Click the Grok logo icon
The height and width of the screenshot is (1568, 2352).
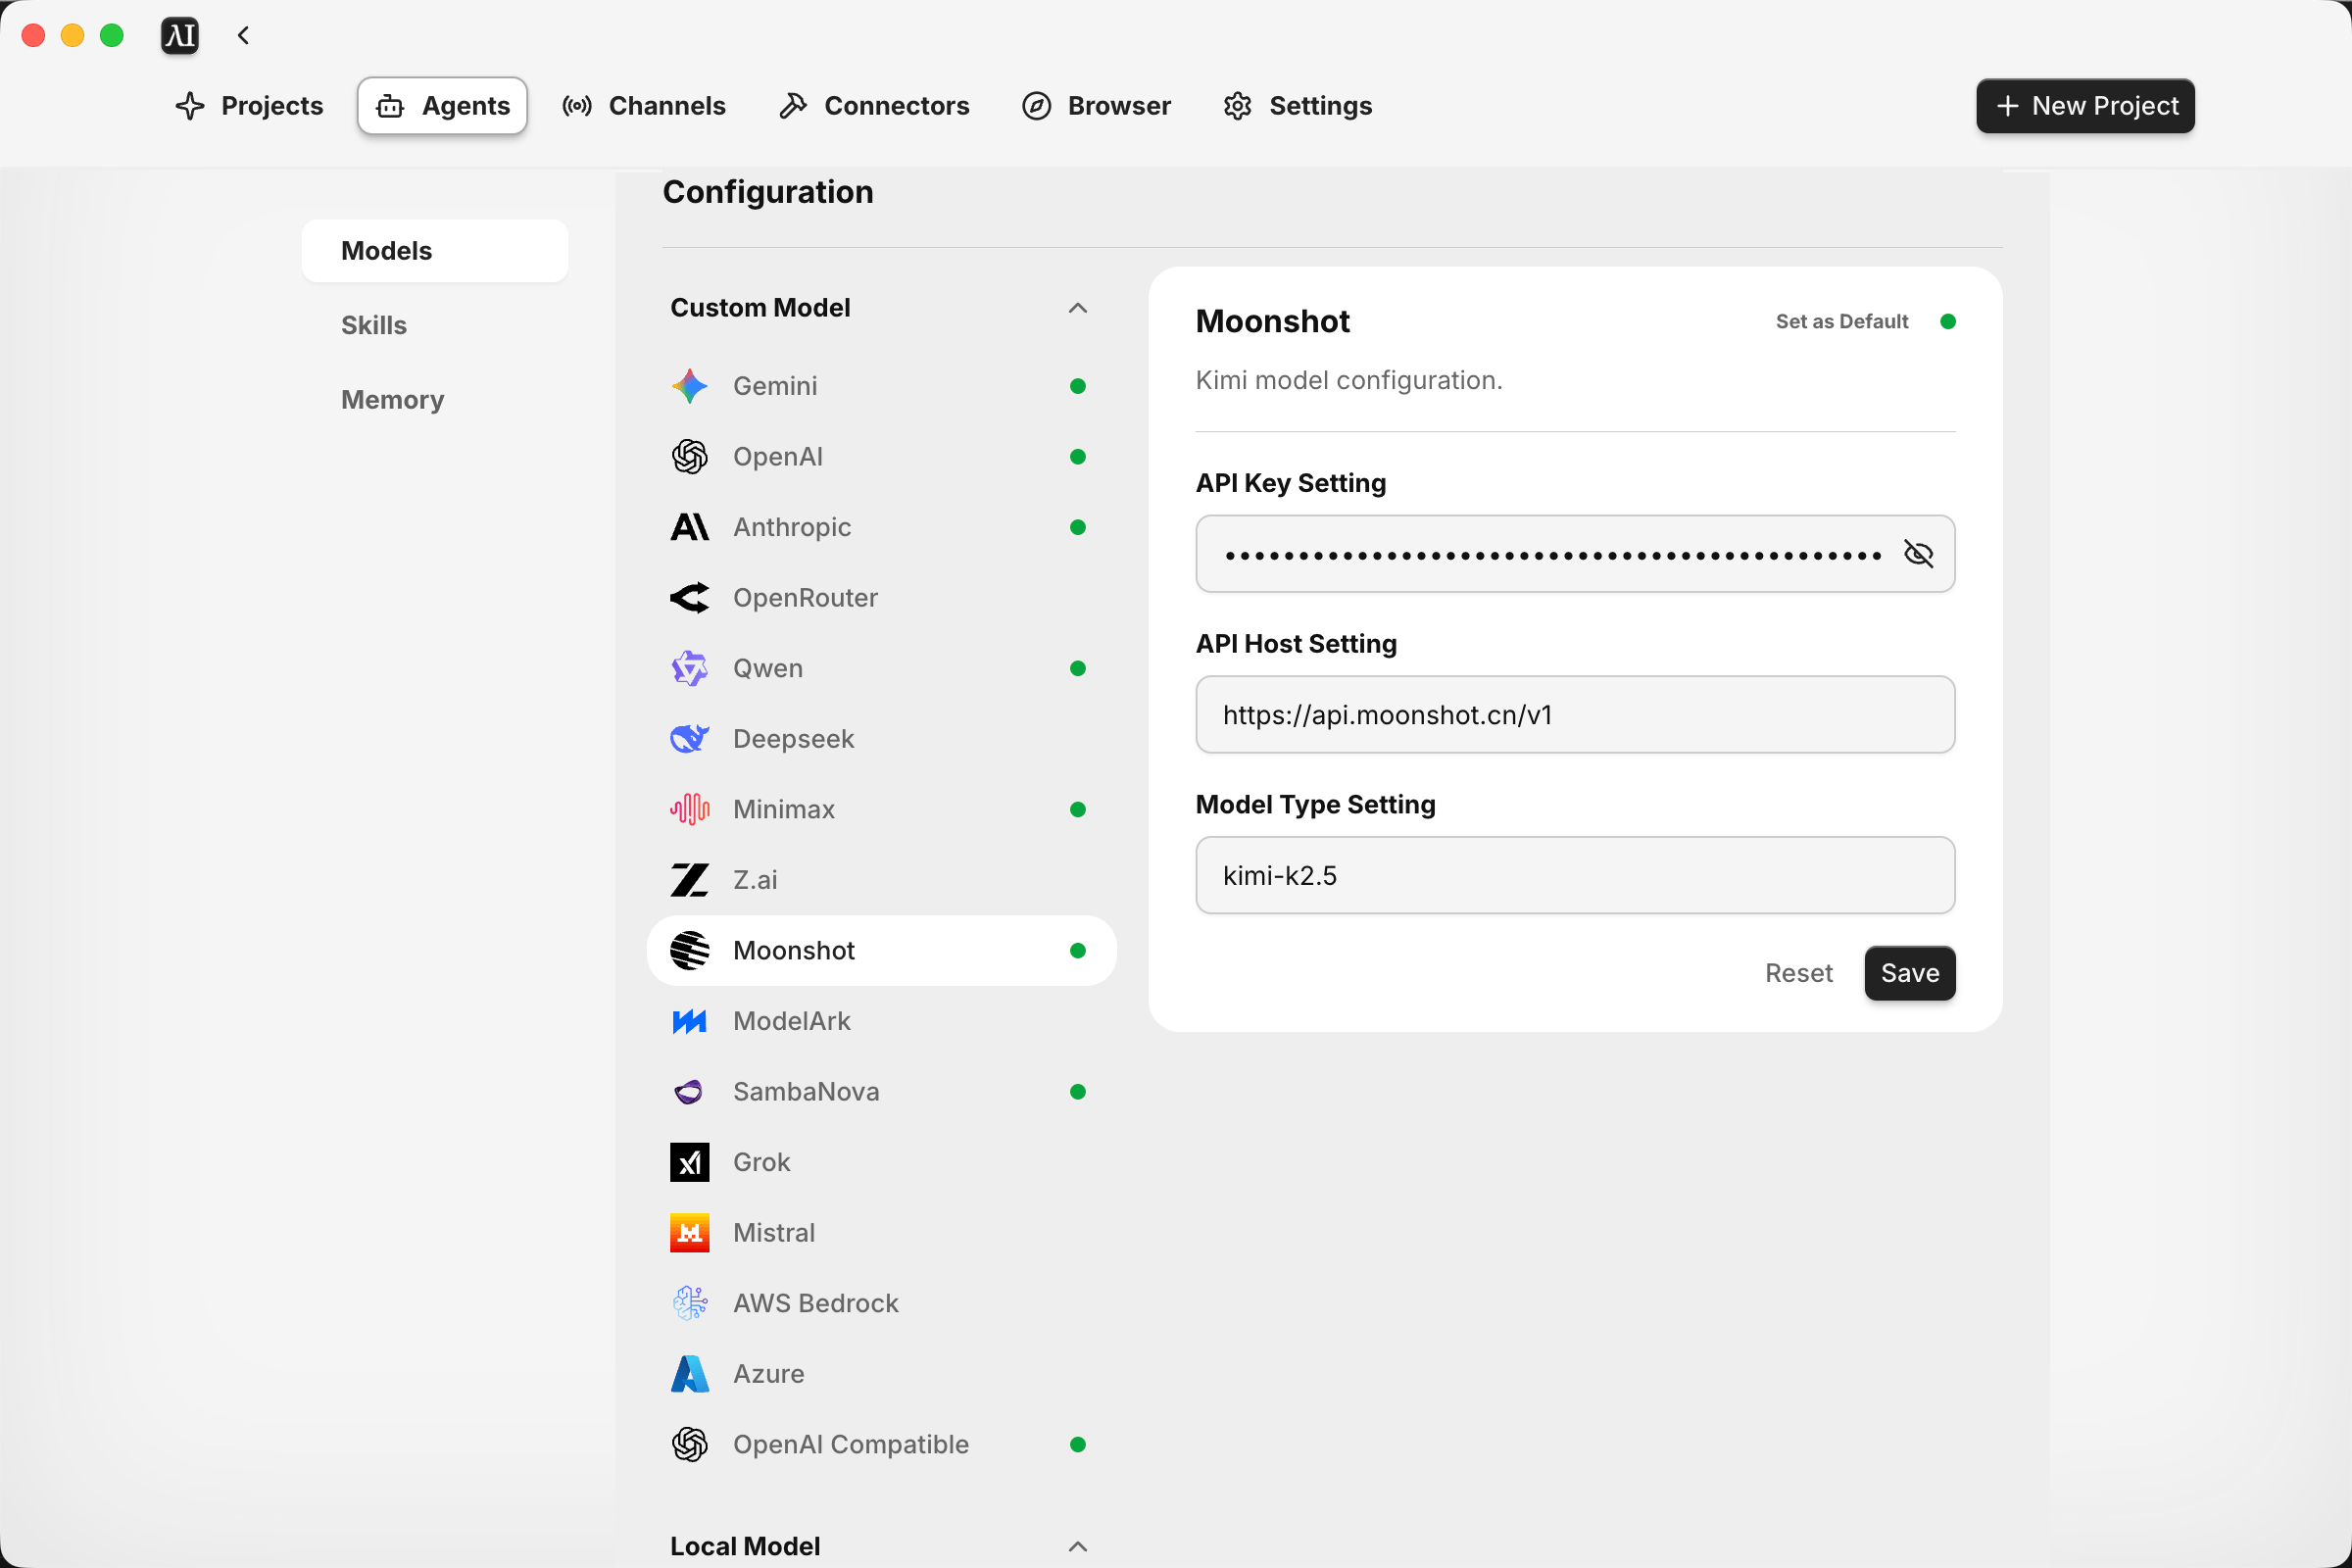click(689, 1162)
